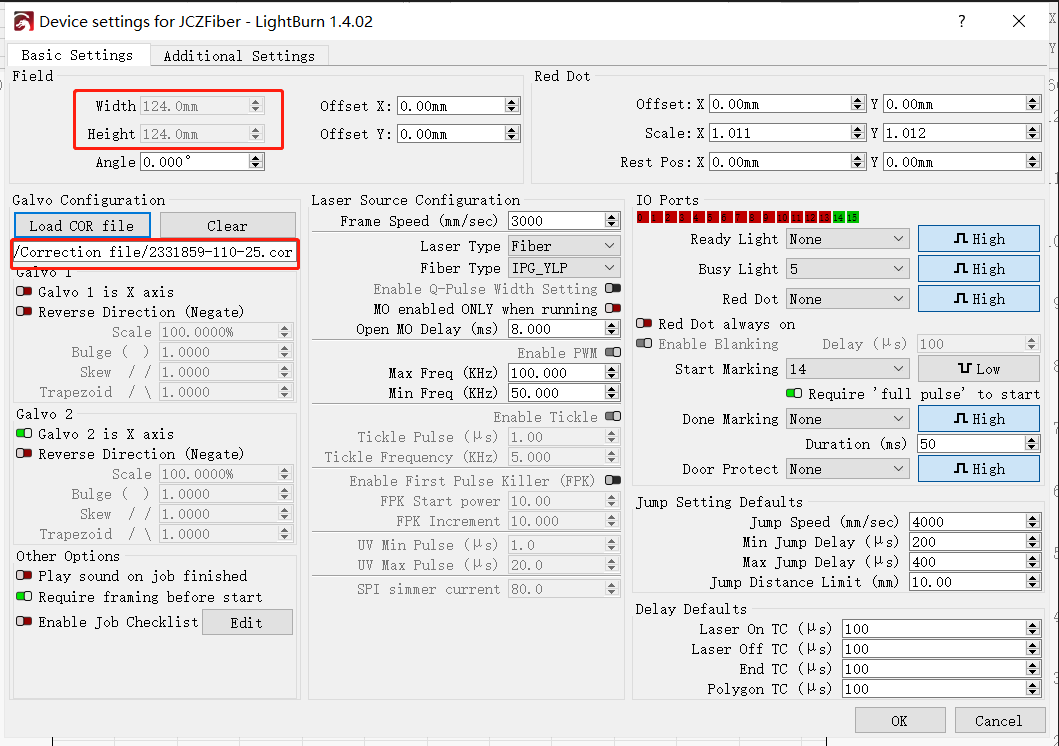Toggle Done Marking High polarity button
Screen dimensions: 1059x746
(x=979, y=419)
